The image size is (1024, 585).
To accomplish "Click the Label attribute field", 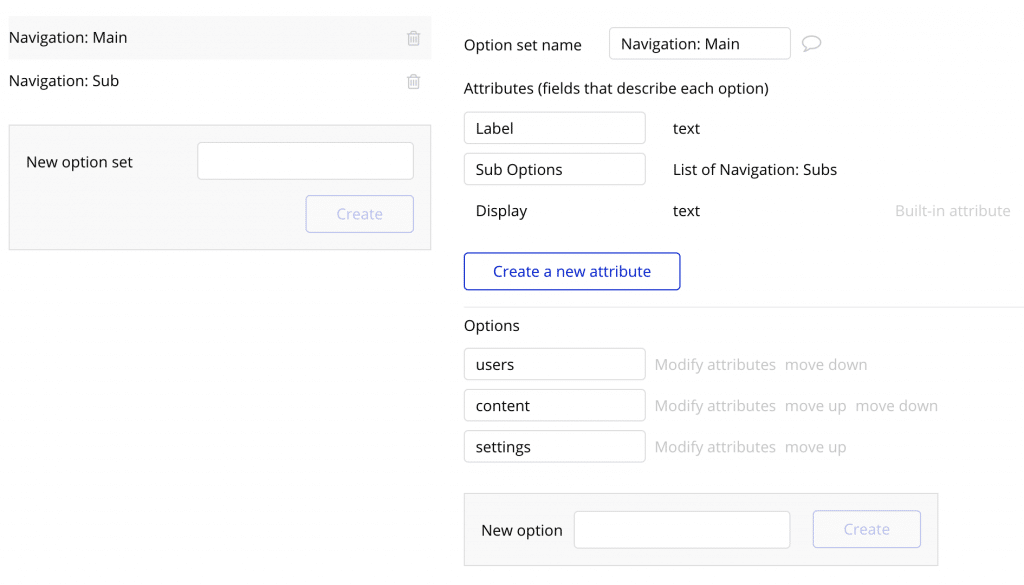I will tap(554, 127).
